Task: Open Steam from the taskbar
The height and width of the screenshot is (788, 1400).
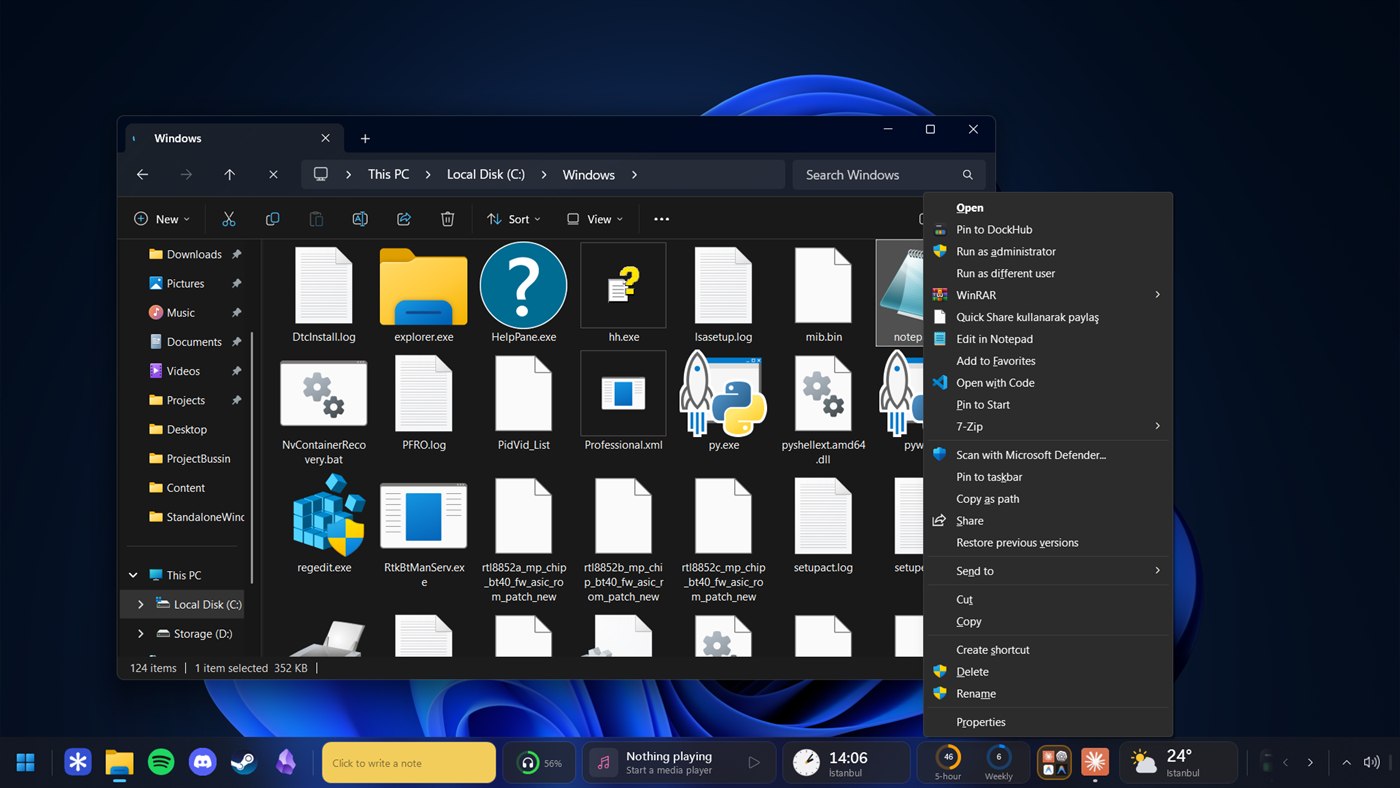Action: 243,763
